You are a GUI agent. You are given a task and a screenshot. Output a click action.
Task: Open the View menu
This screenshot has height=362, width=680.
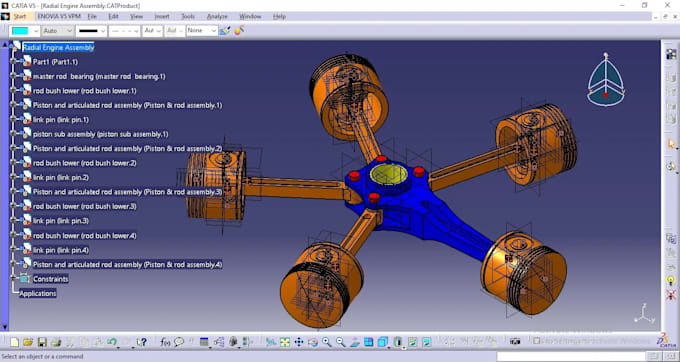tap(136, 16)
